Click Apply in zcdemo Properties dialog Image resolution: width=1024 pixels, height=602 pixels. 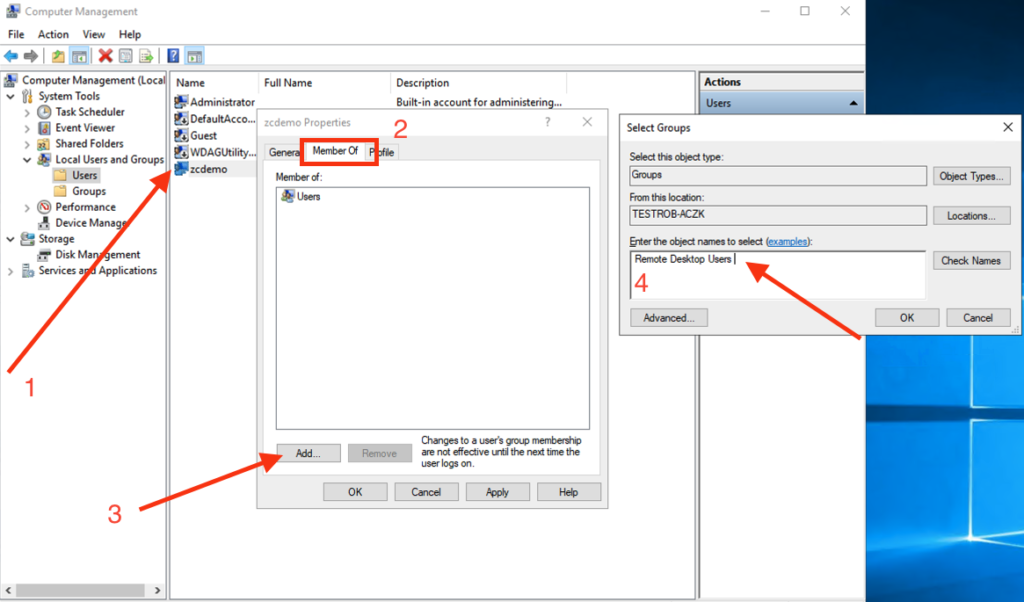(497, 492)
